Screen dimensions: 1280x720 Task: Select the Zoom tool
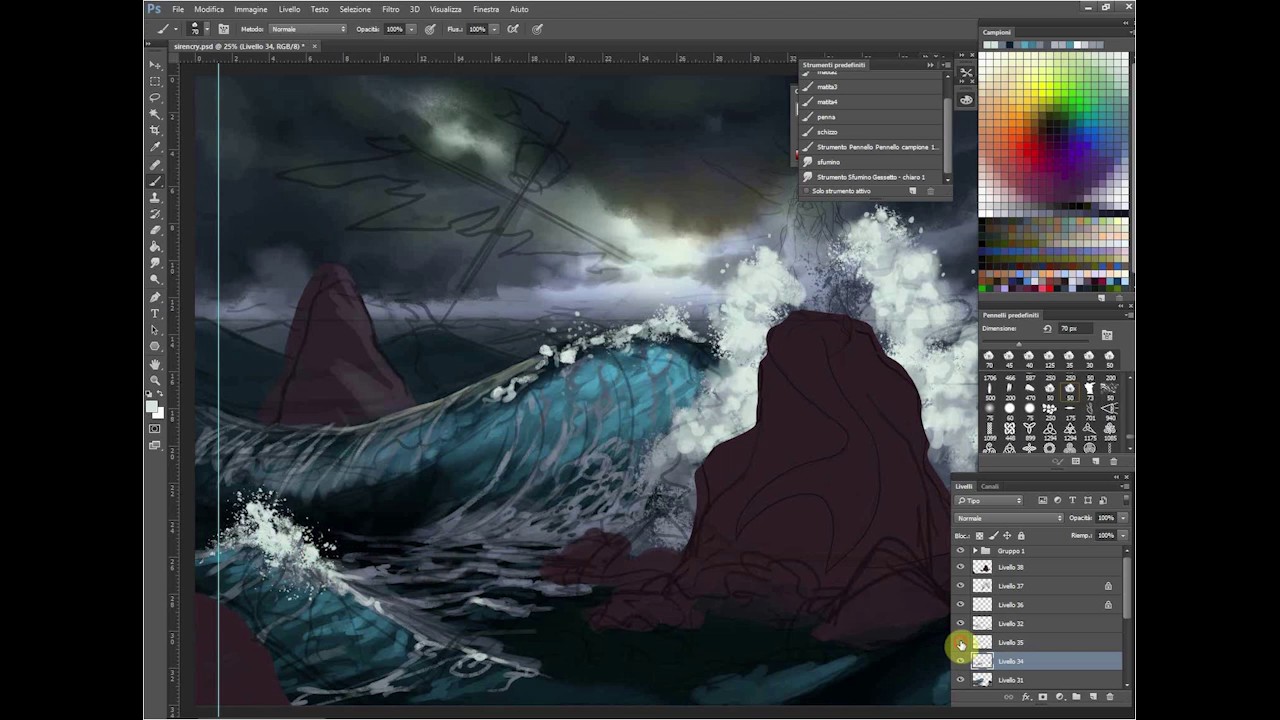point(155,380)
